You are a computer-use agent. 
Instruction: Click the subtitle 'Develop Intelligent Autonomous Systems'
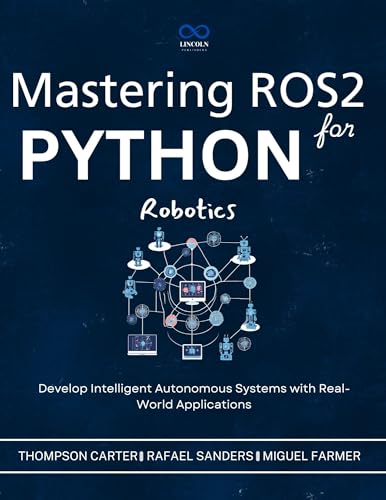point(161,389)
